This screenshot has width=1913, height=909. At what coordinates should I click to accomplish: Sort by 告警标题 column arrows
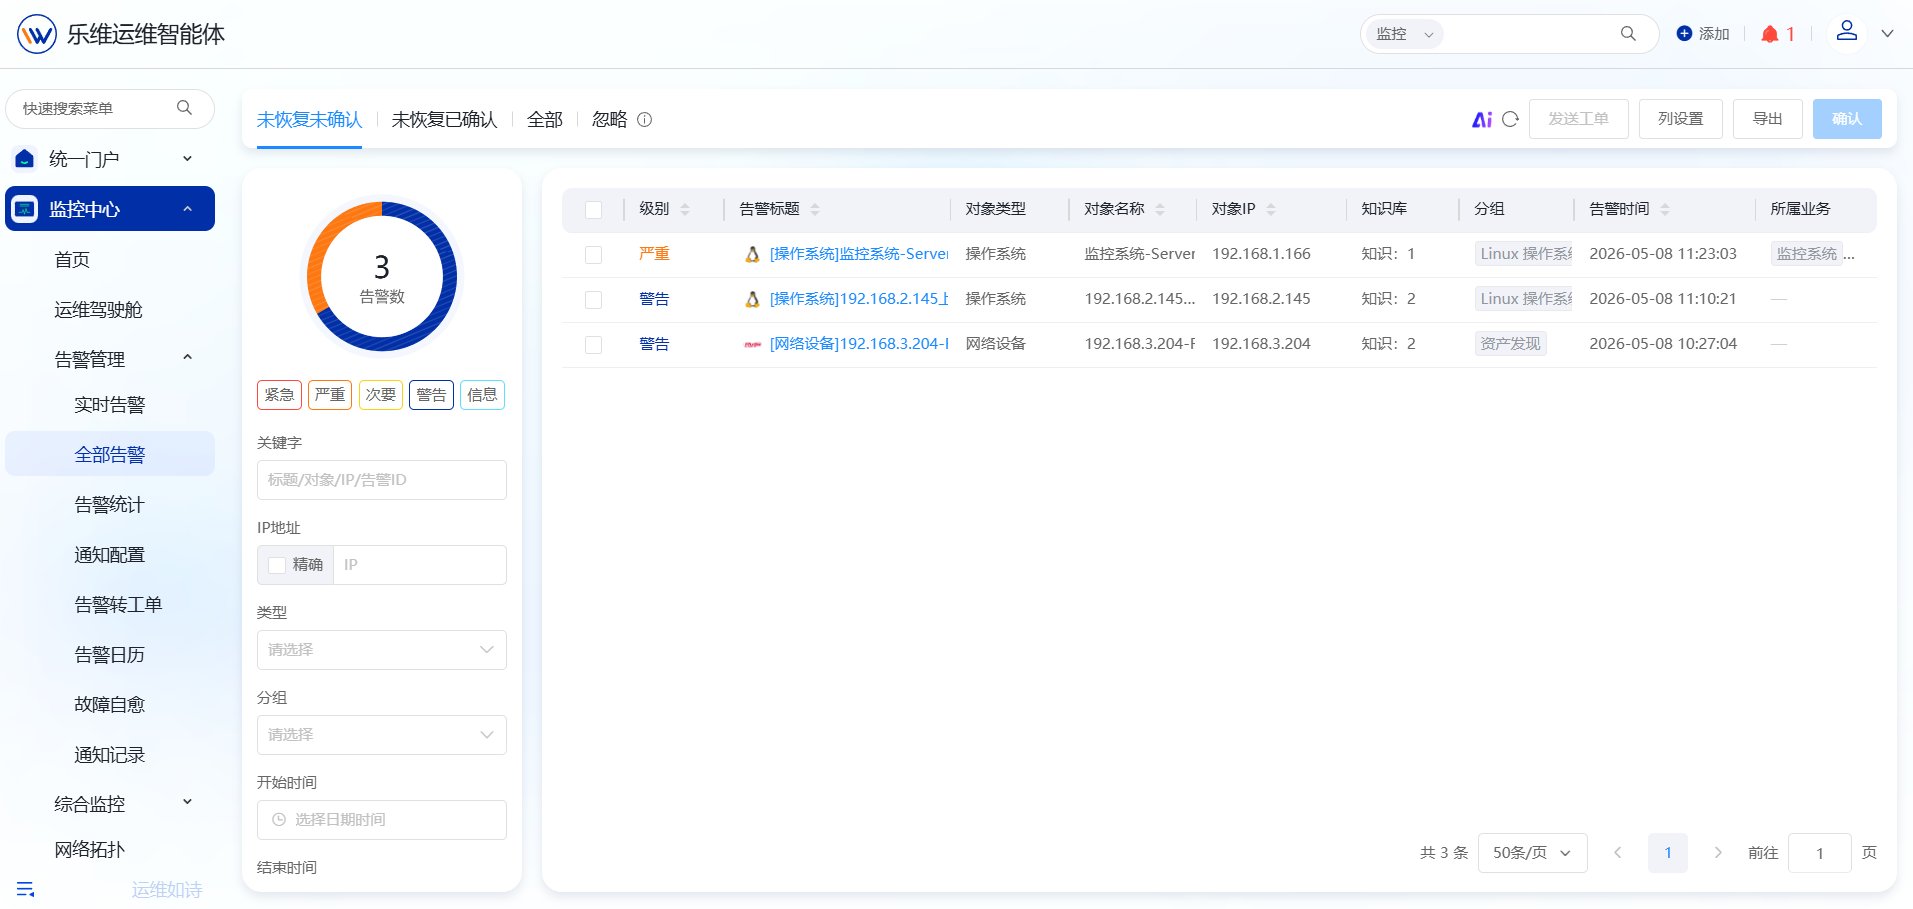pos(815,209)
